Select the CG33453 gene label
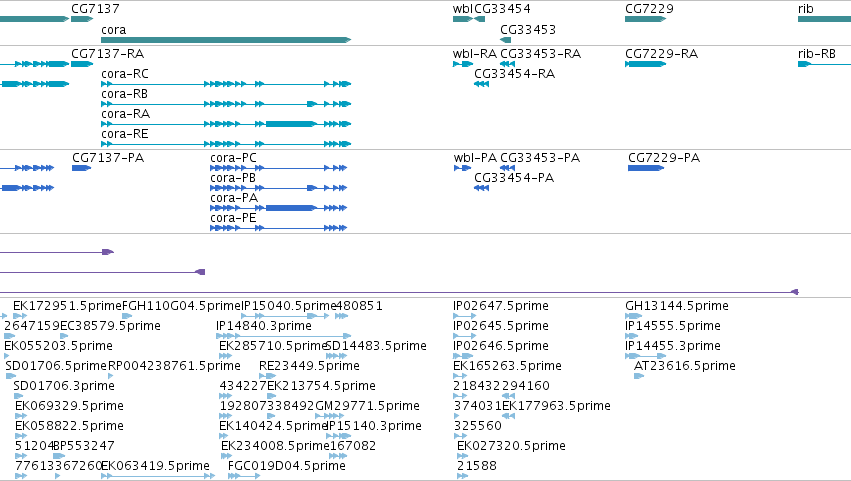The width and height of the screenshot is (851, 481). 528,30
